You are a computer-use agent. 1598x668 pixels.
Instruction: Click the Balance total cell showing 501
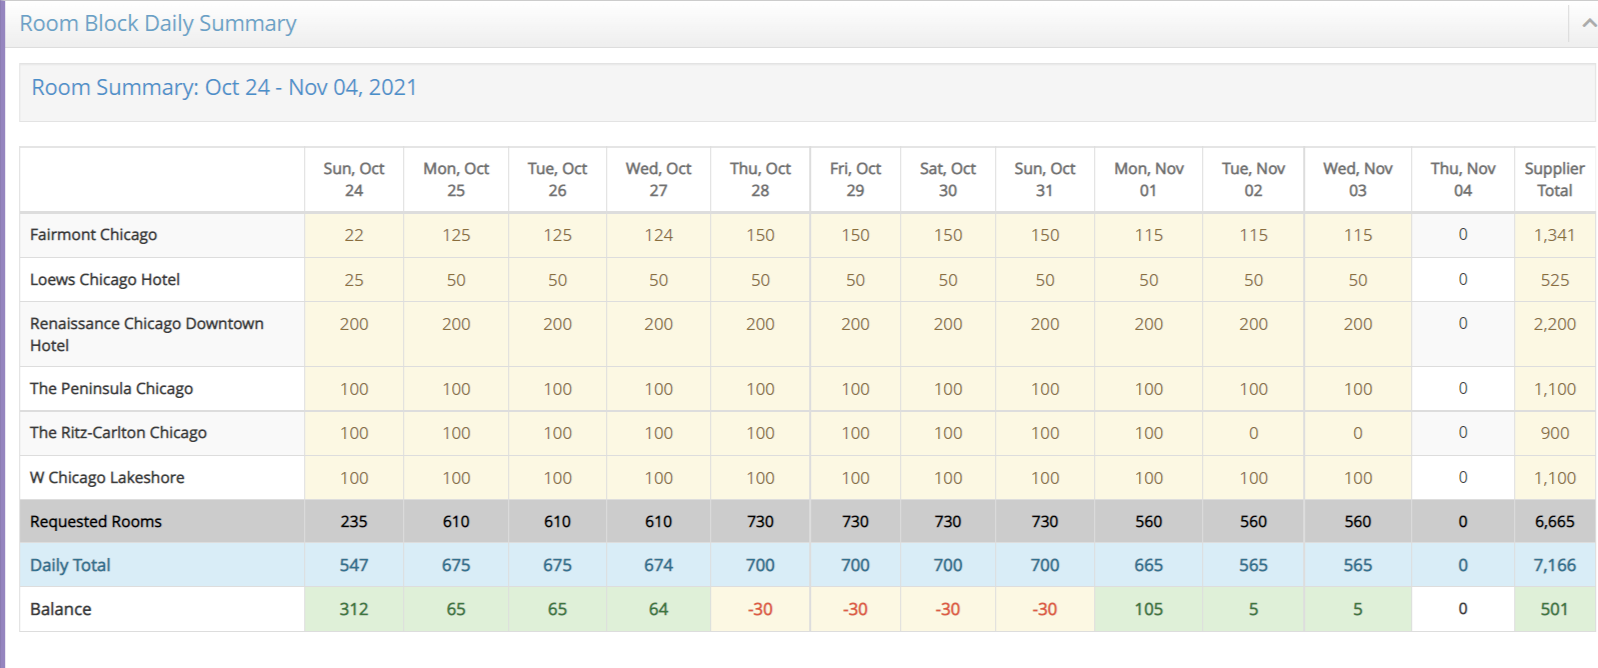(1554, 609)
